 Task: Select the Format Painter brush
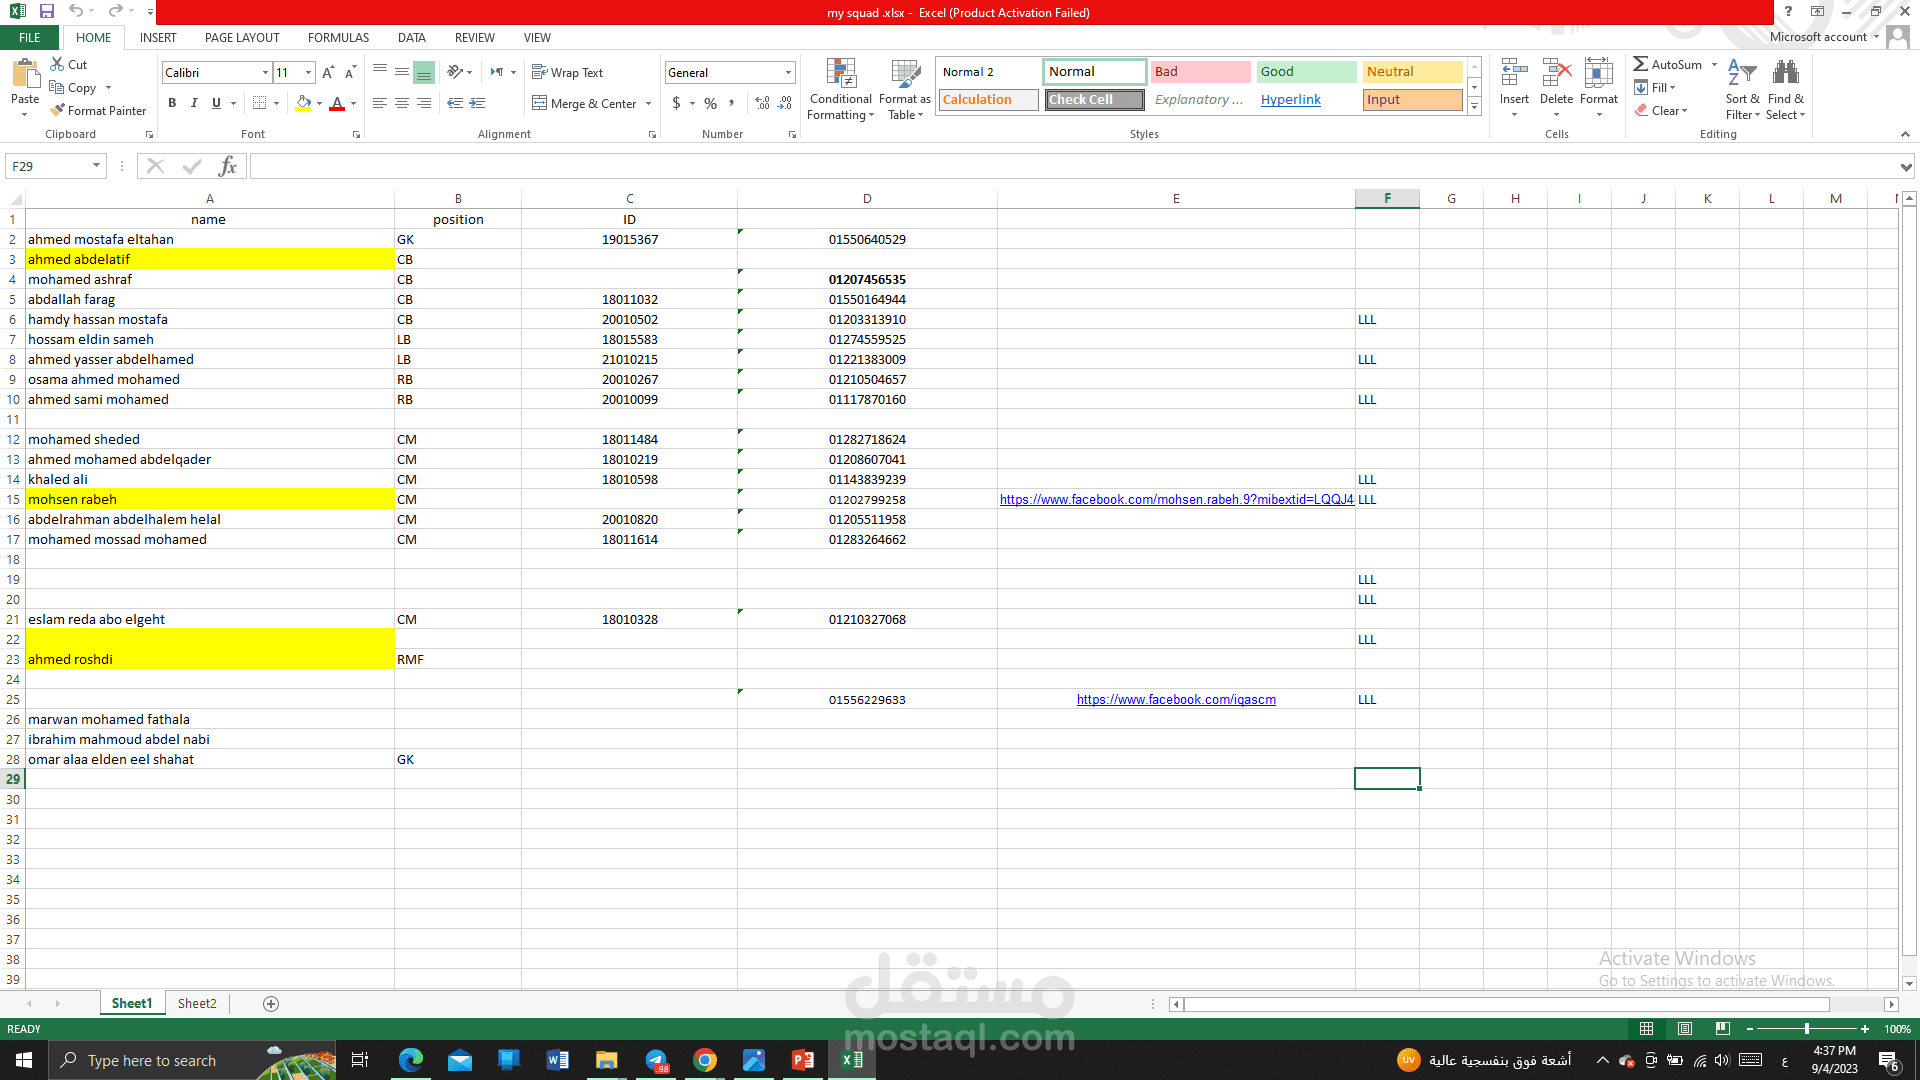coord(98,111)
